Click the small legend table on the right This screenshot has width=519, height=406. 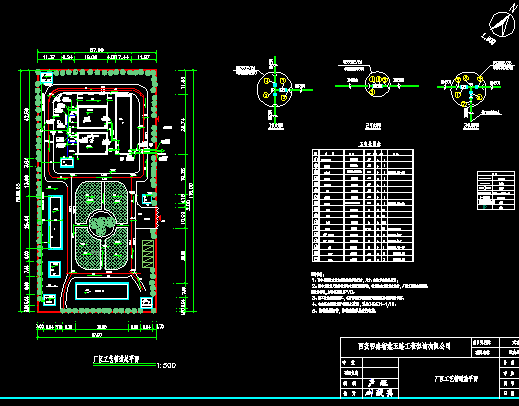[496, 190]
